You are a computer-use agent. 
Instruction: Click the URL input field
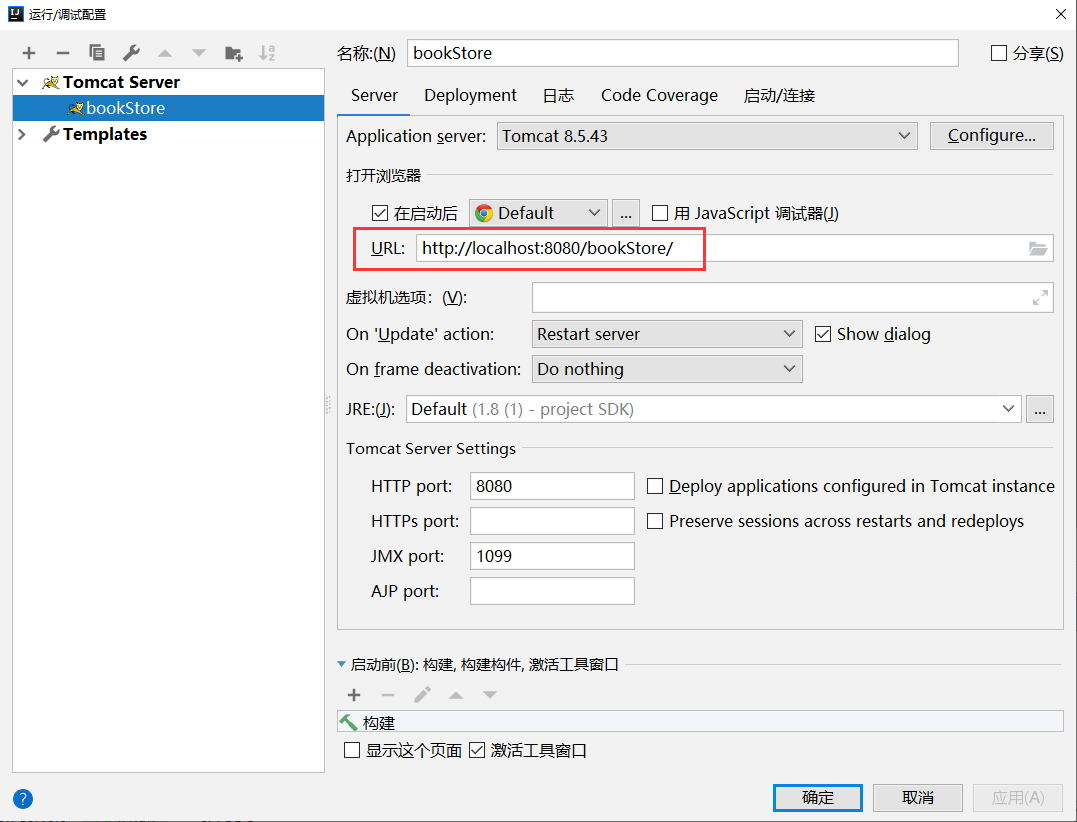tap(734, 249)
